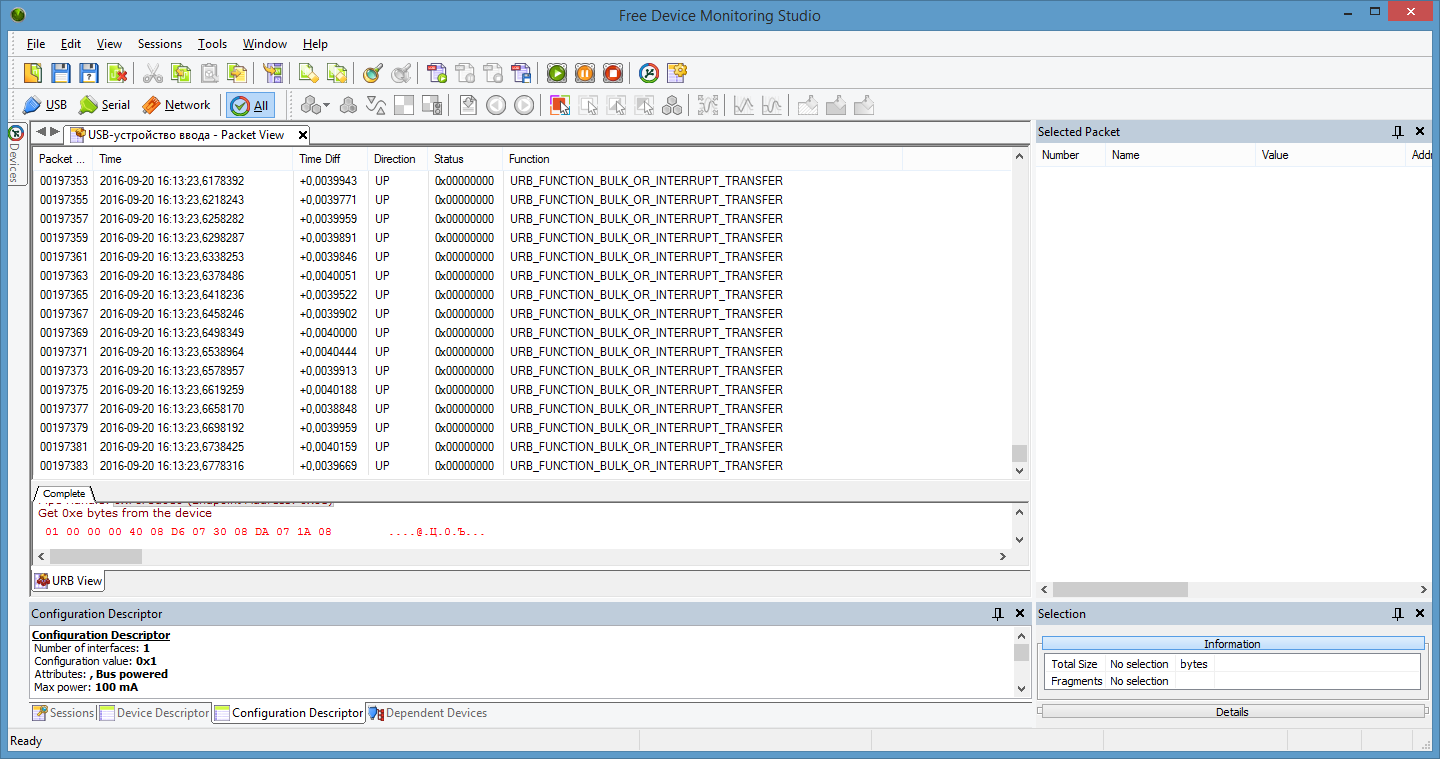The width and height of the screenshot is (1440, 759).
Task: Toggle the Serial device filter
Action: 105,105
